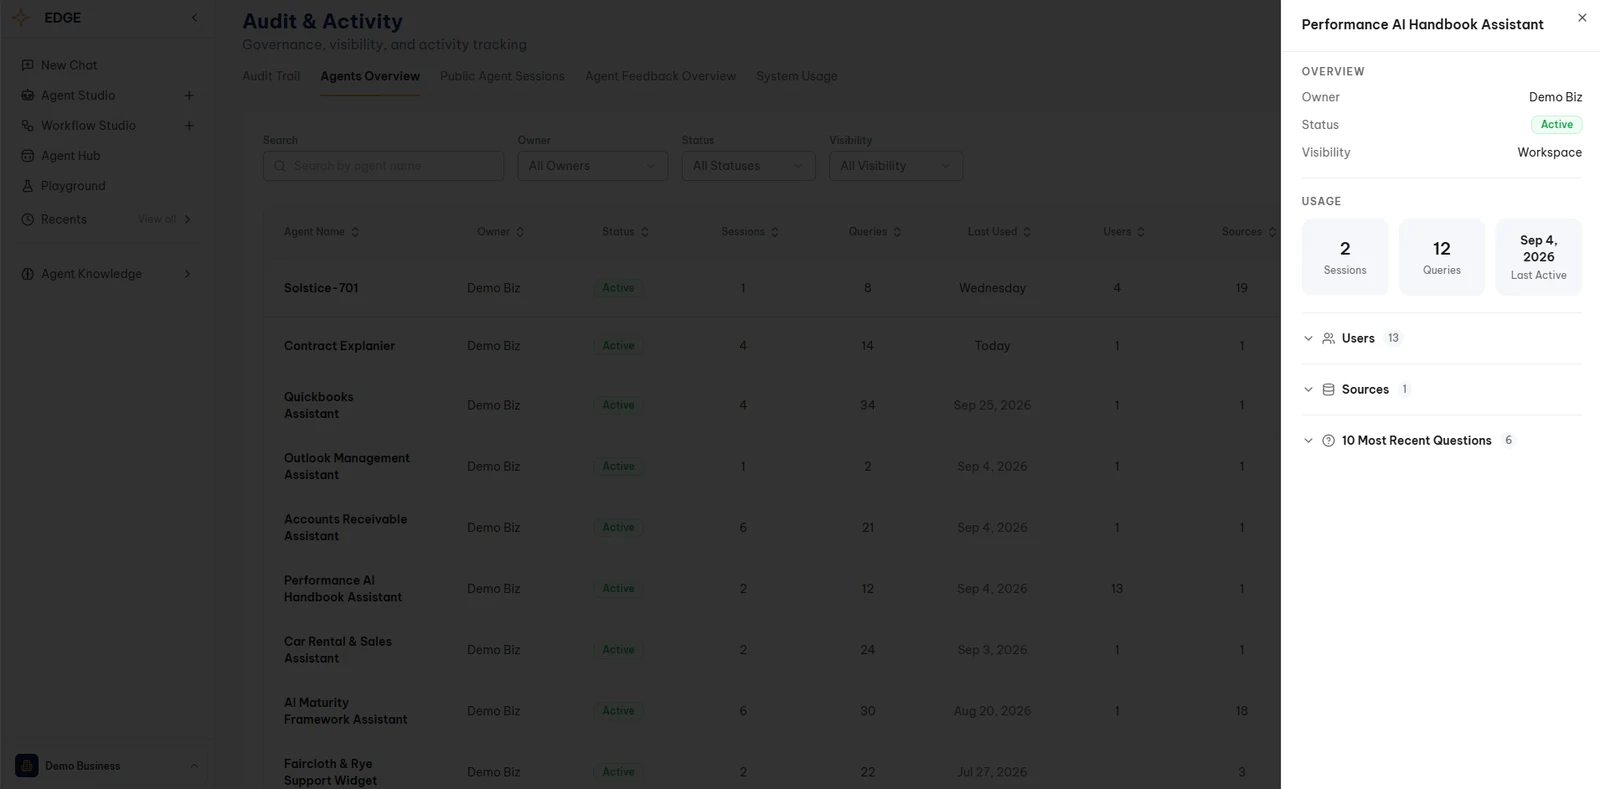Screen dimensions: 1600x789
Task: Open the Contract Explainer agent row
Action: coord(770,346)
